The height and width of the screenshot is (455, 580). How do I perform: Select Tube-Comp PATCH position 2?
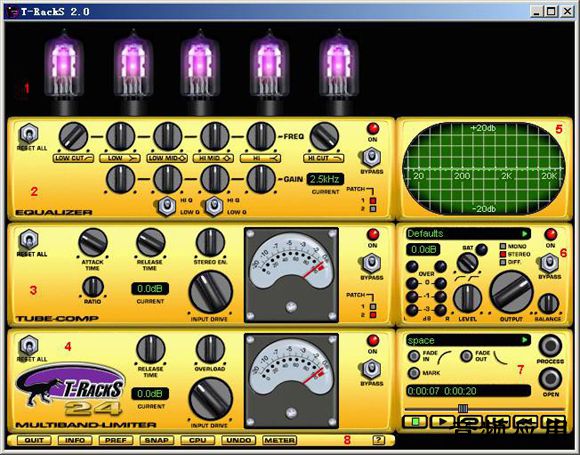(373, 315)
